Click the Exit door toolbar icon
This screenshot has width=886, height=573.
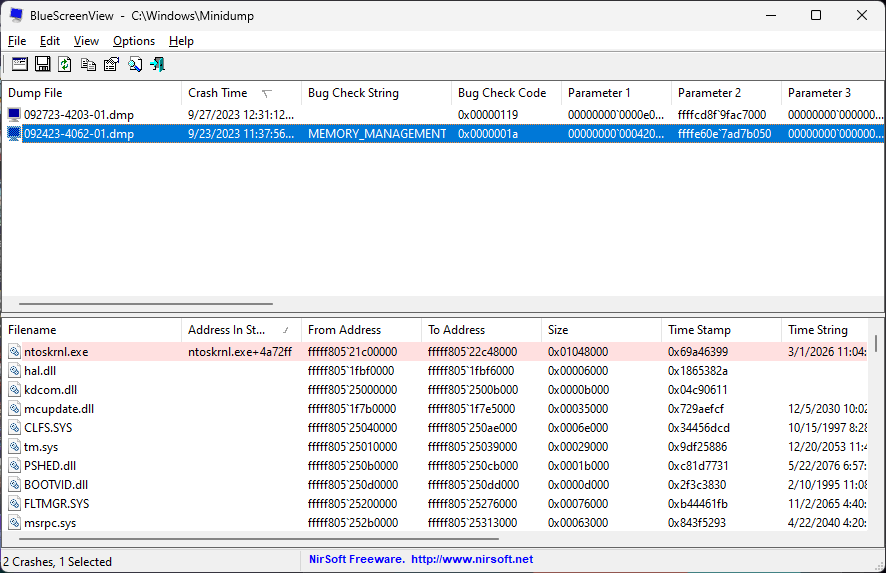click(x=157, y=64)
